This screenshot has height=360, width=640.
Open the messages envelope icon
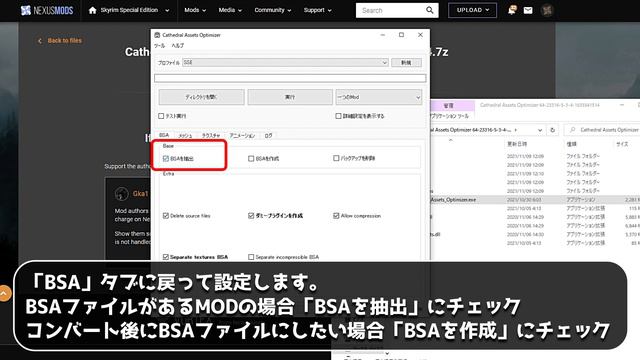[x=528, y=10]
